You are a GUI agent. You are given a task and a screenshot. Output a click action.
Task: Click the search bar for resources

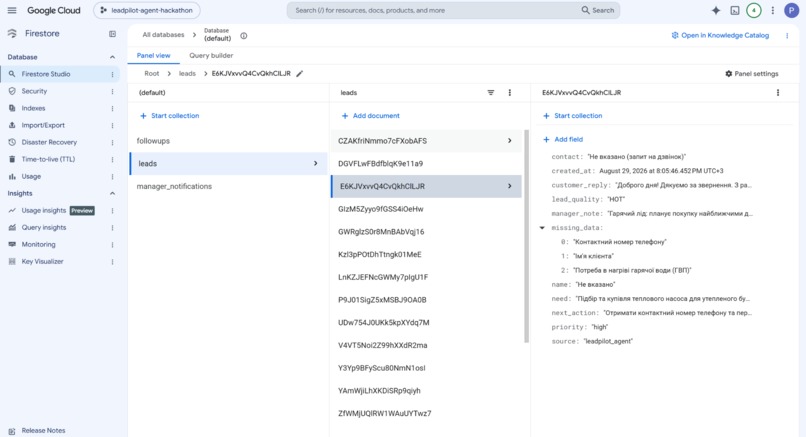pyautogui.click(x=432, y=10)
